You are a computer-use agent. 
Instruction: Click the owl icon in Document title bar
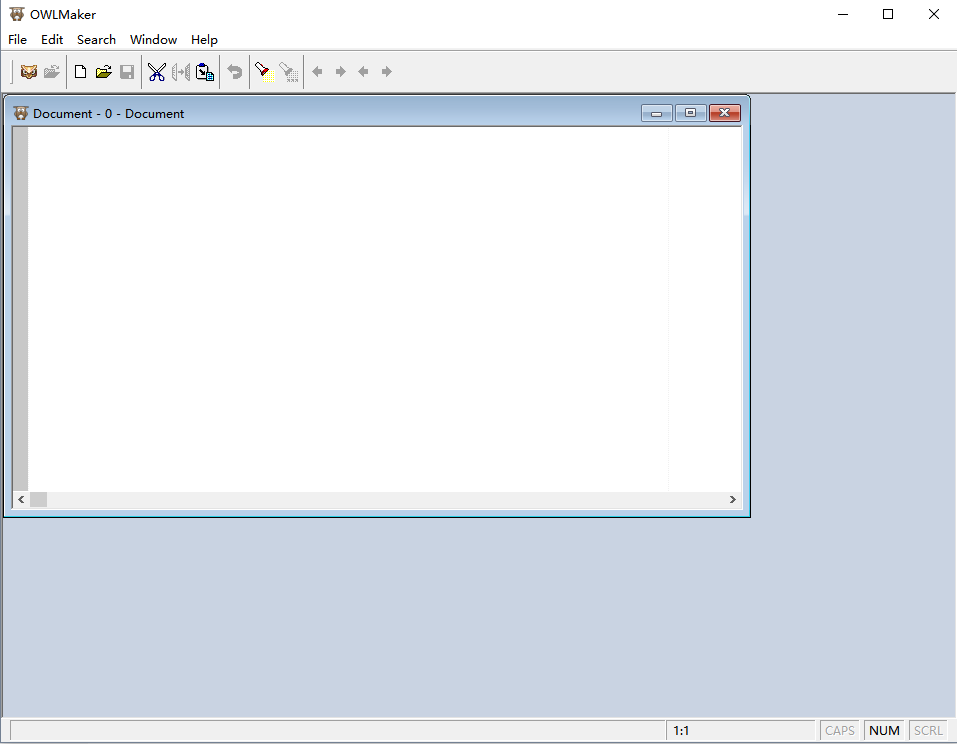coord(21,113)
